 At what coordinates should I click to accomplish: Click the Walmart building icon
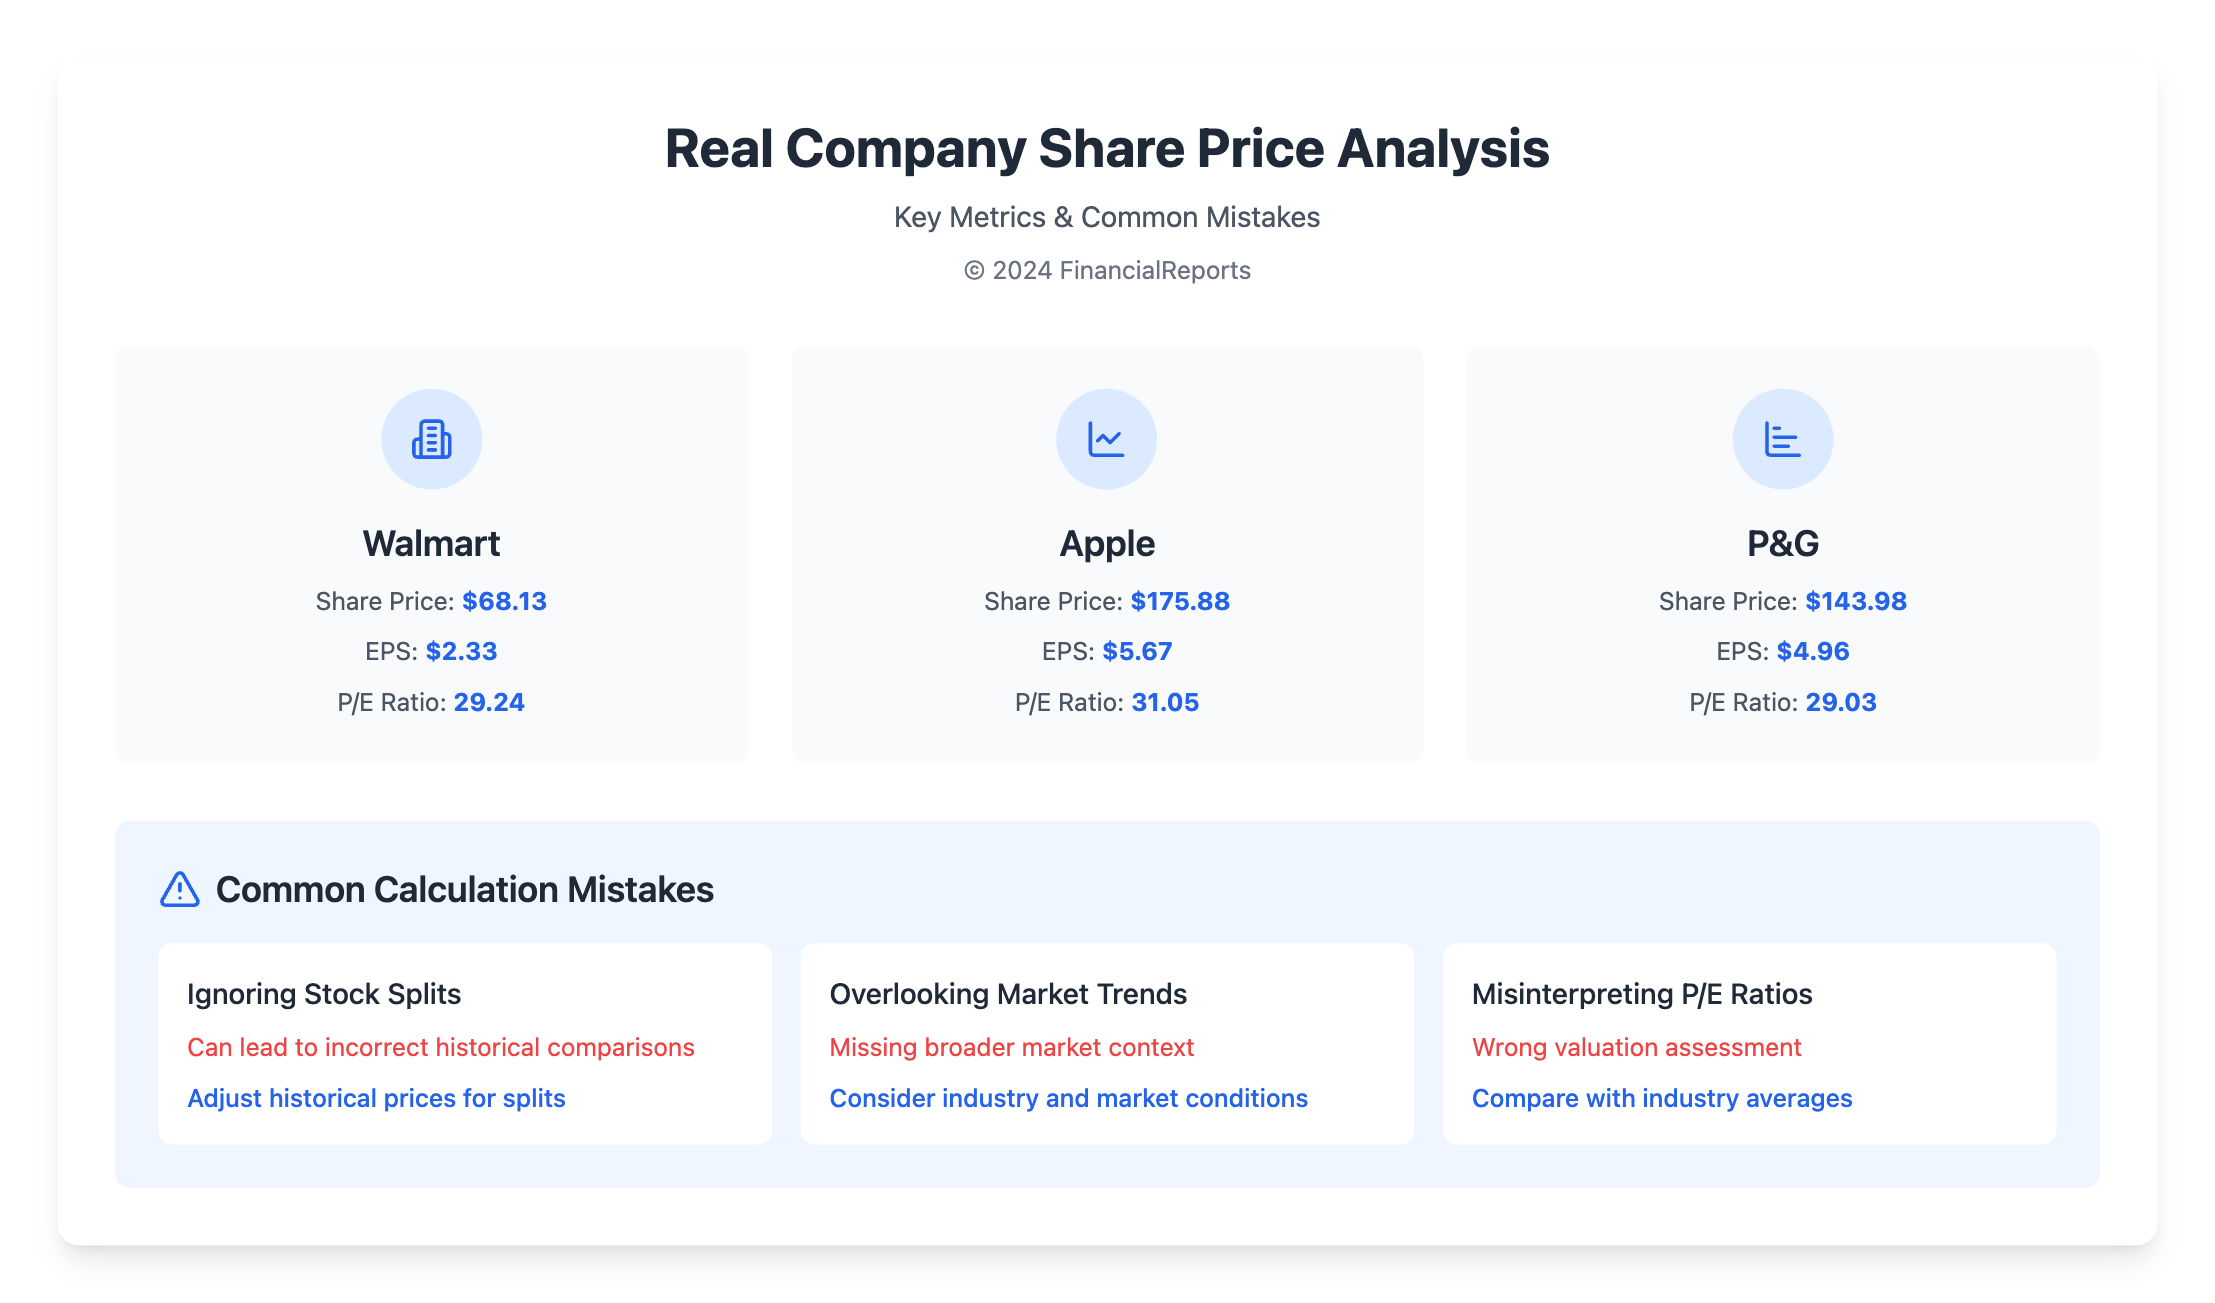click(431, 439)
